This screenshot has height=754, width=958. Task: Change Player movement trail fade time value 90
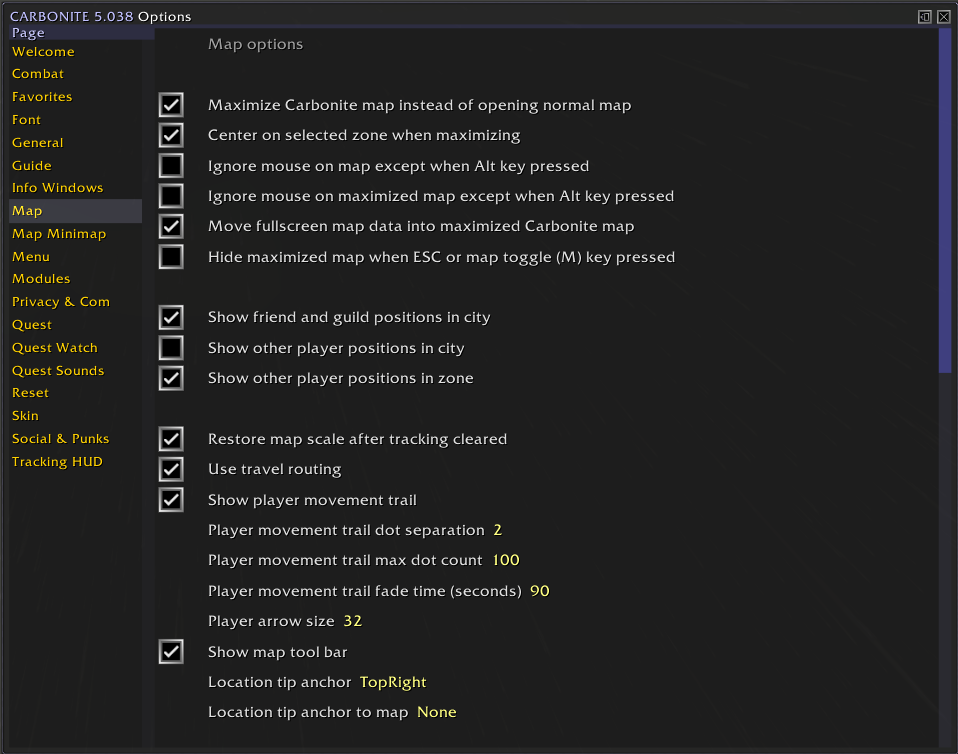tap(540, 591)
